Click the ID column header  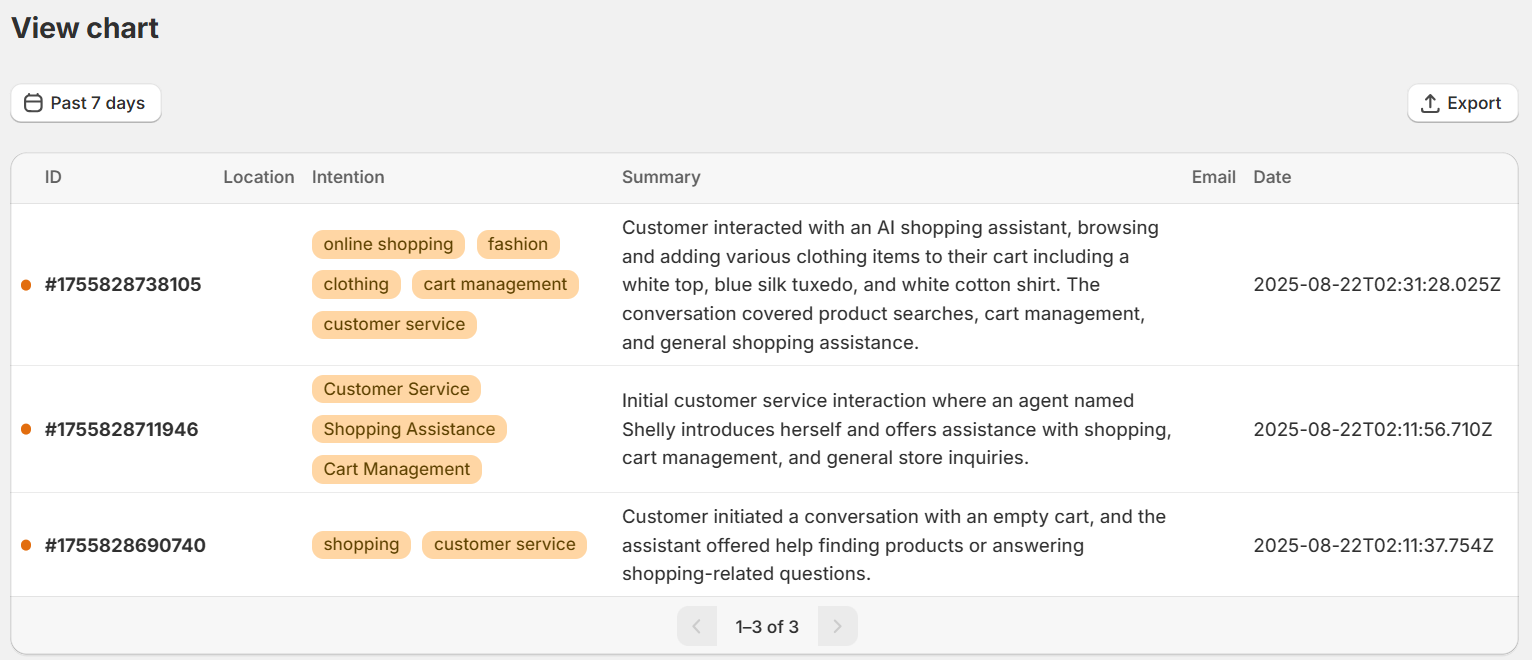(x=53, y=177)
